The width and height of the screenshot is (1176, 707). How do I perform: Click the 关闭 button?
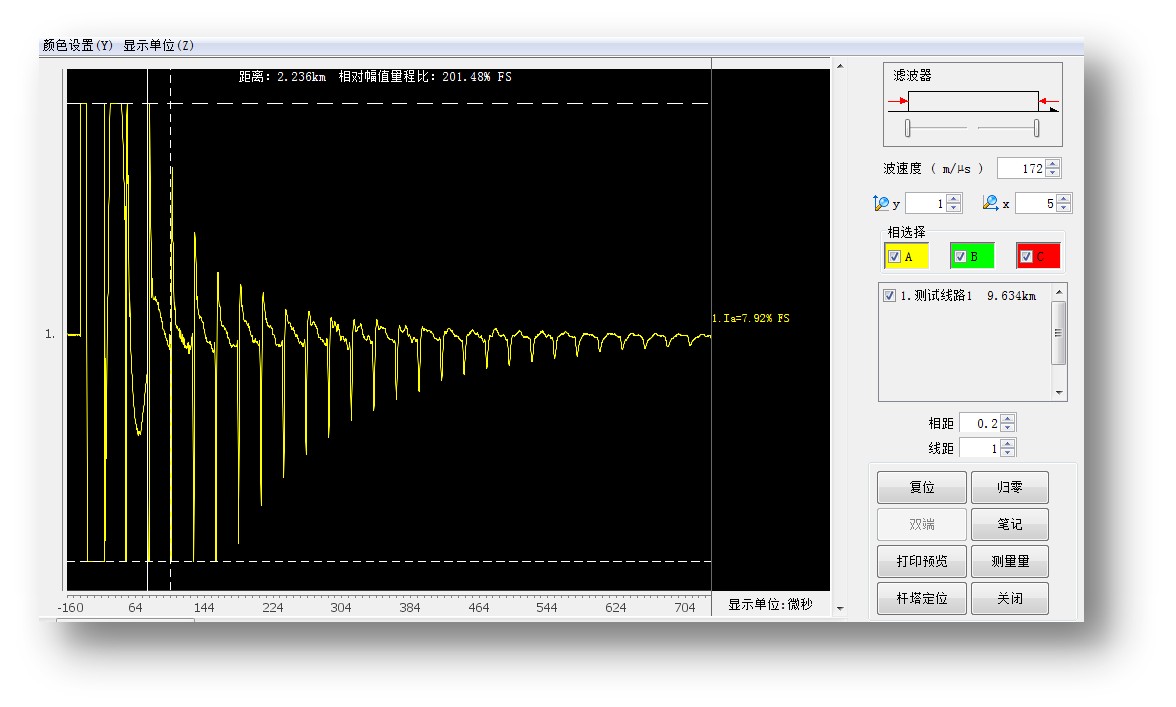tap(1010, 598)
